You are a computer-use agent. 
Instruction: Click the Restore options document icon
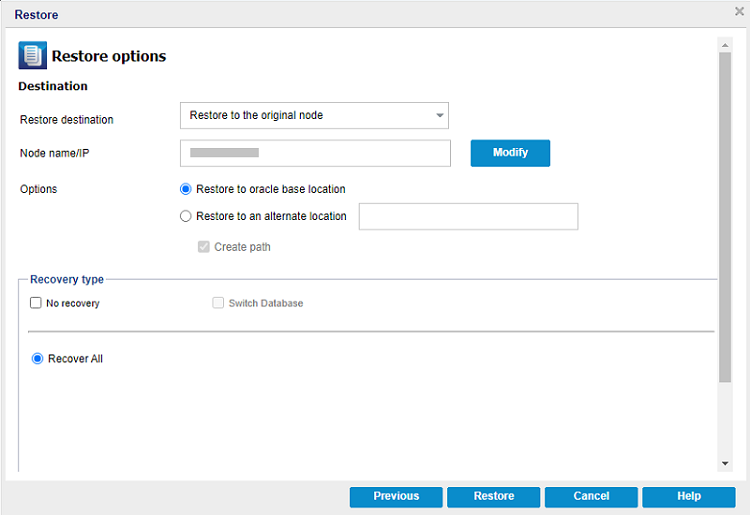pyautogui.click(x=33, y=56)
